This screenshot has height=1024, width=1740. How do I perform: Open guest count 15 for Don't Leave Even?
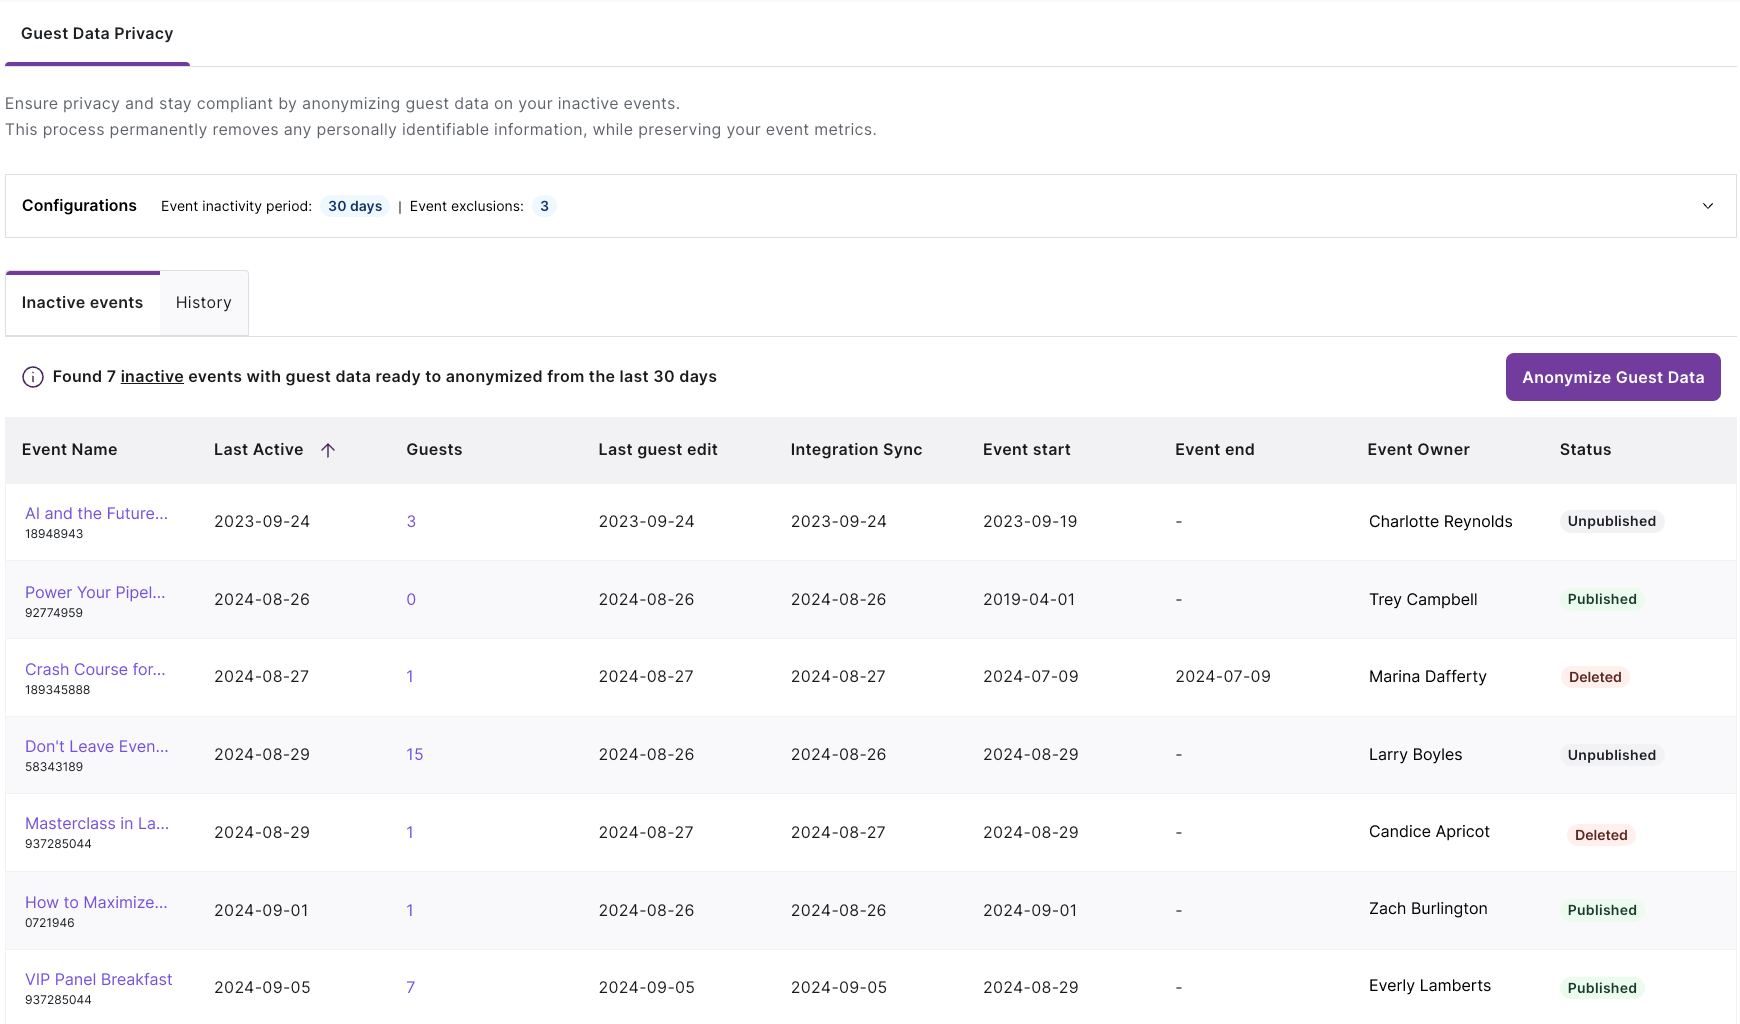(415, 754)
